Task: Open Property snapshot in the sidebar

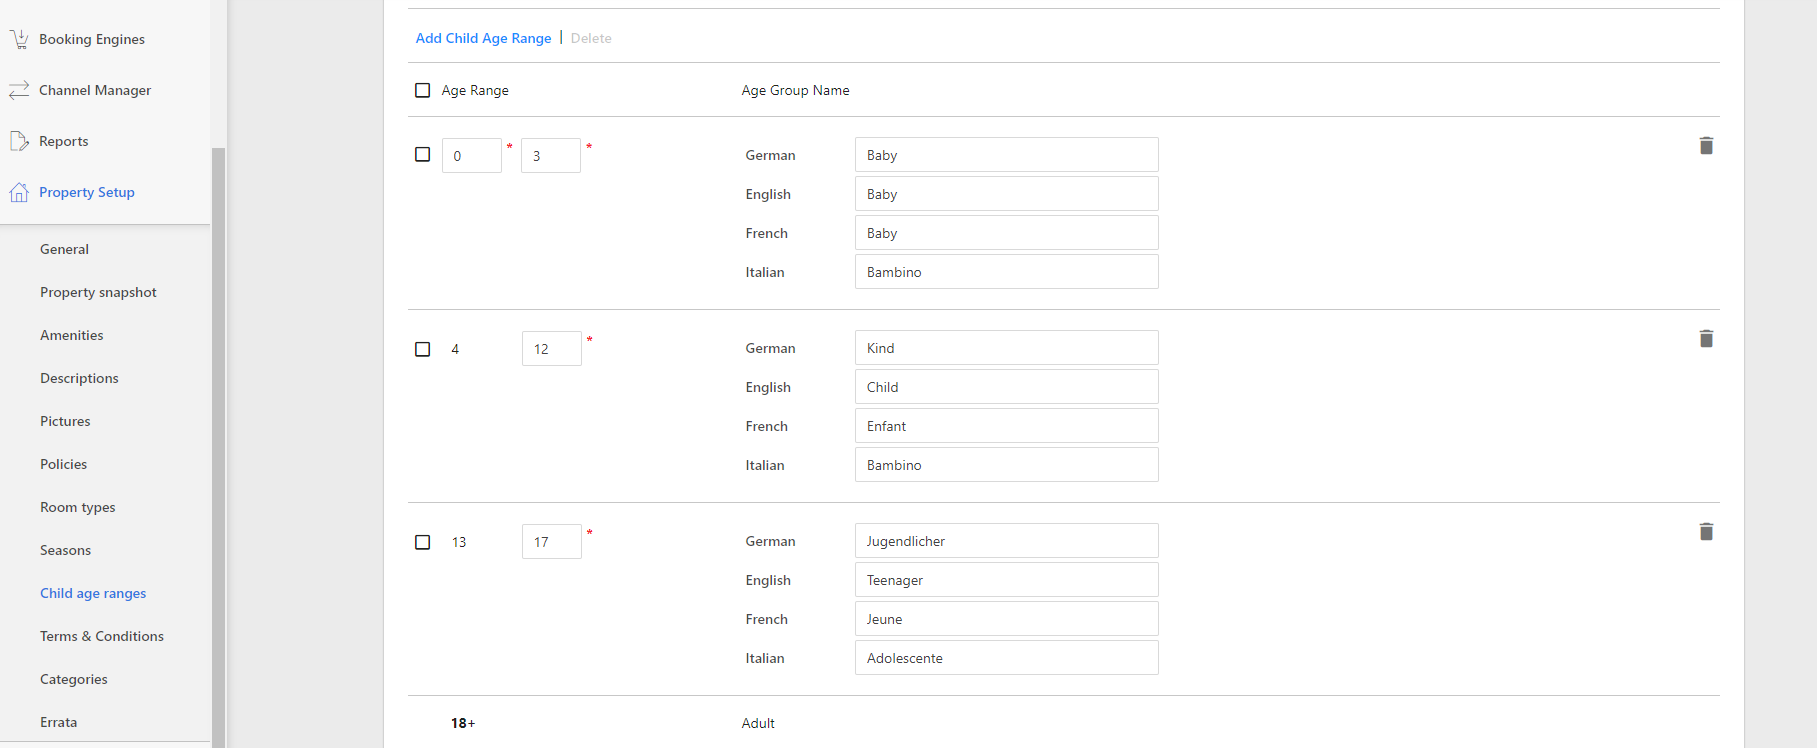Action: point(98,292)
